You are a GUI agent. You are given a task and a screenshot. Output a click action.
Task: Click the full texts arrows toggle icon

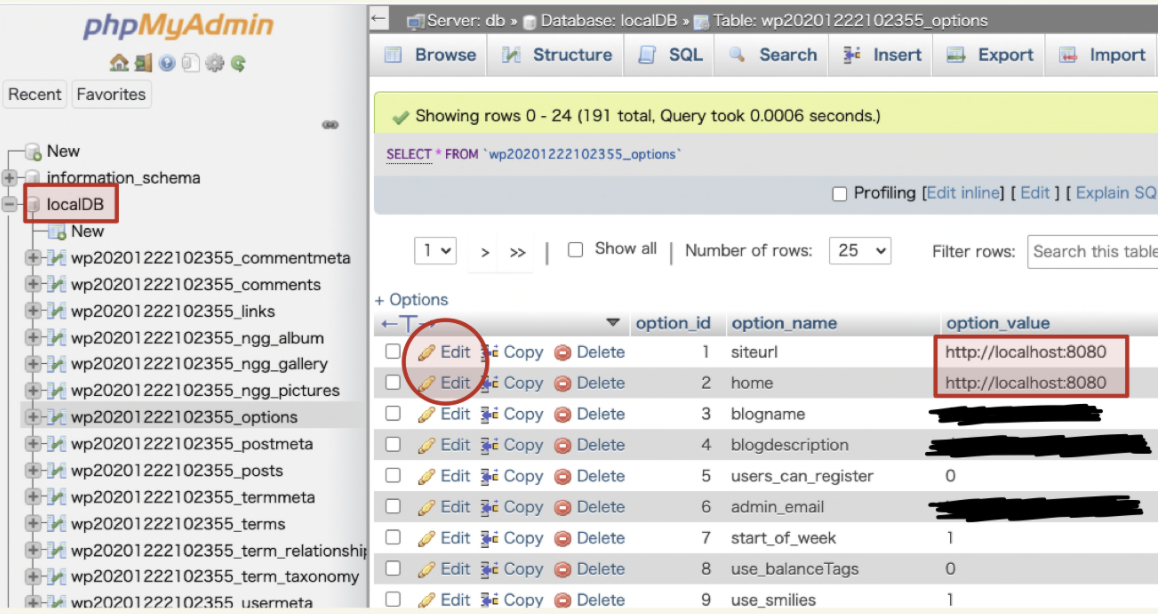[x=408, y=324]
